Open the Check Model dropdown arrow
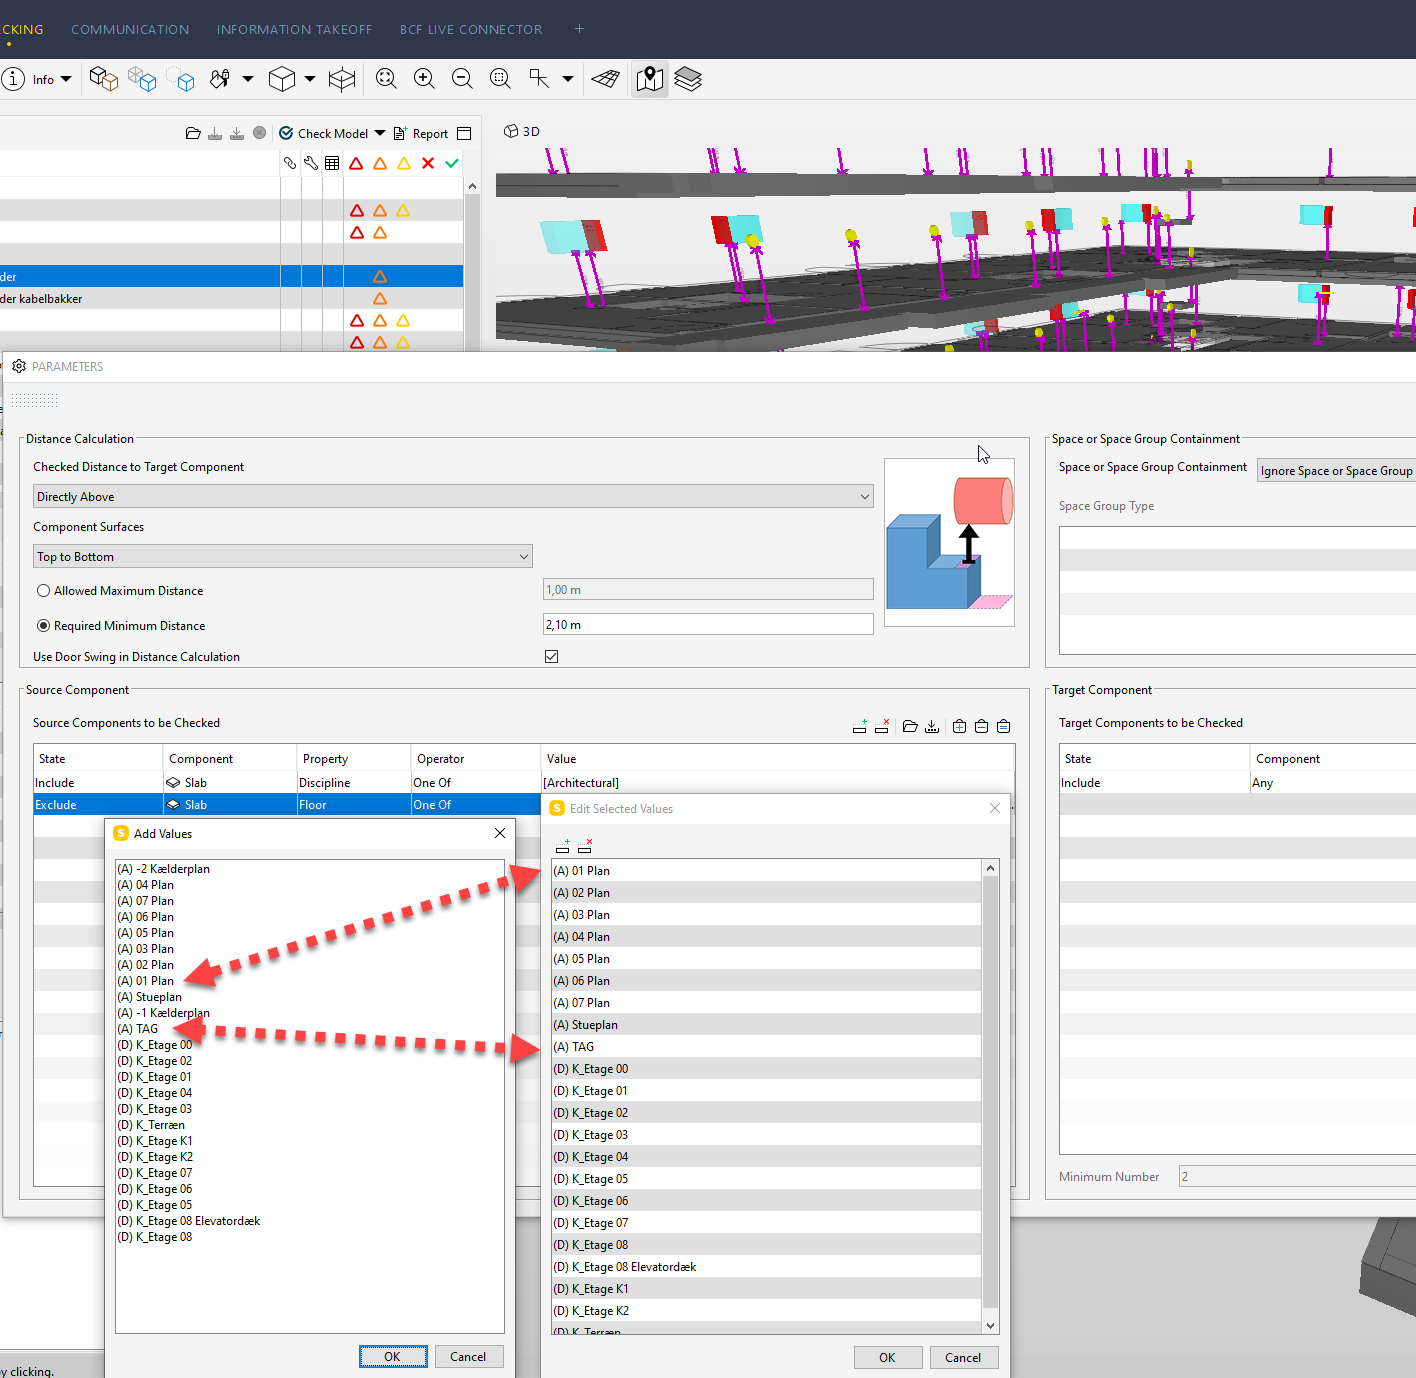Screen dimensions: 1416x1378 [x=380, y=133]
